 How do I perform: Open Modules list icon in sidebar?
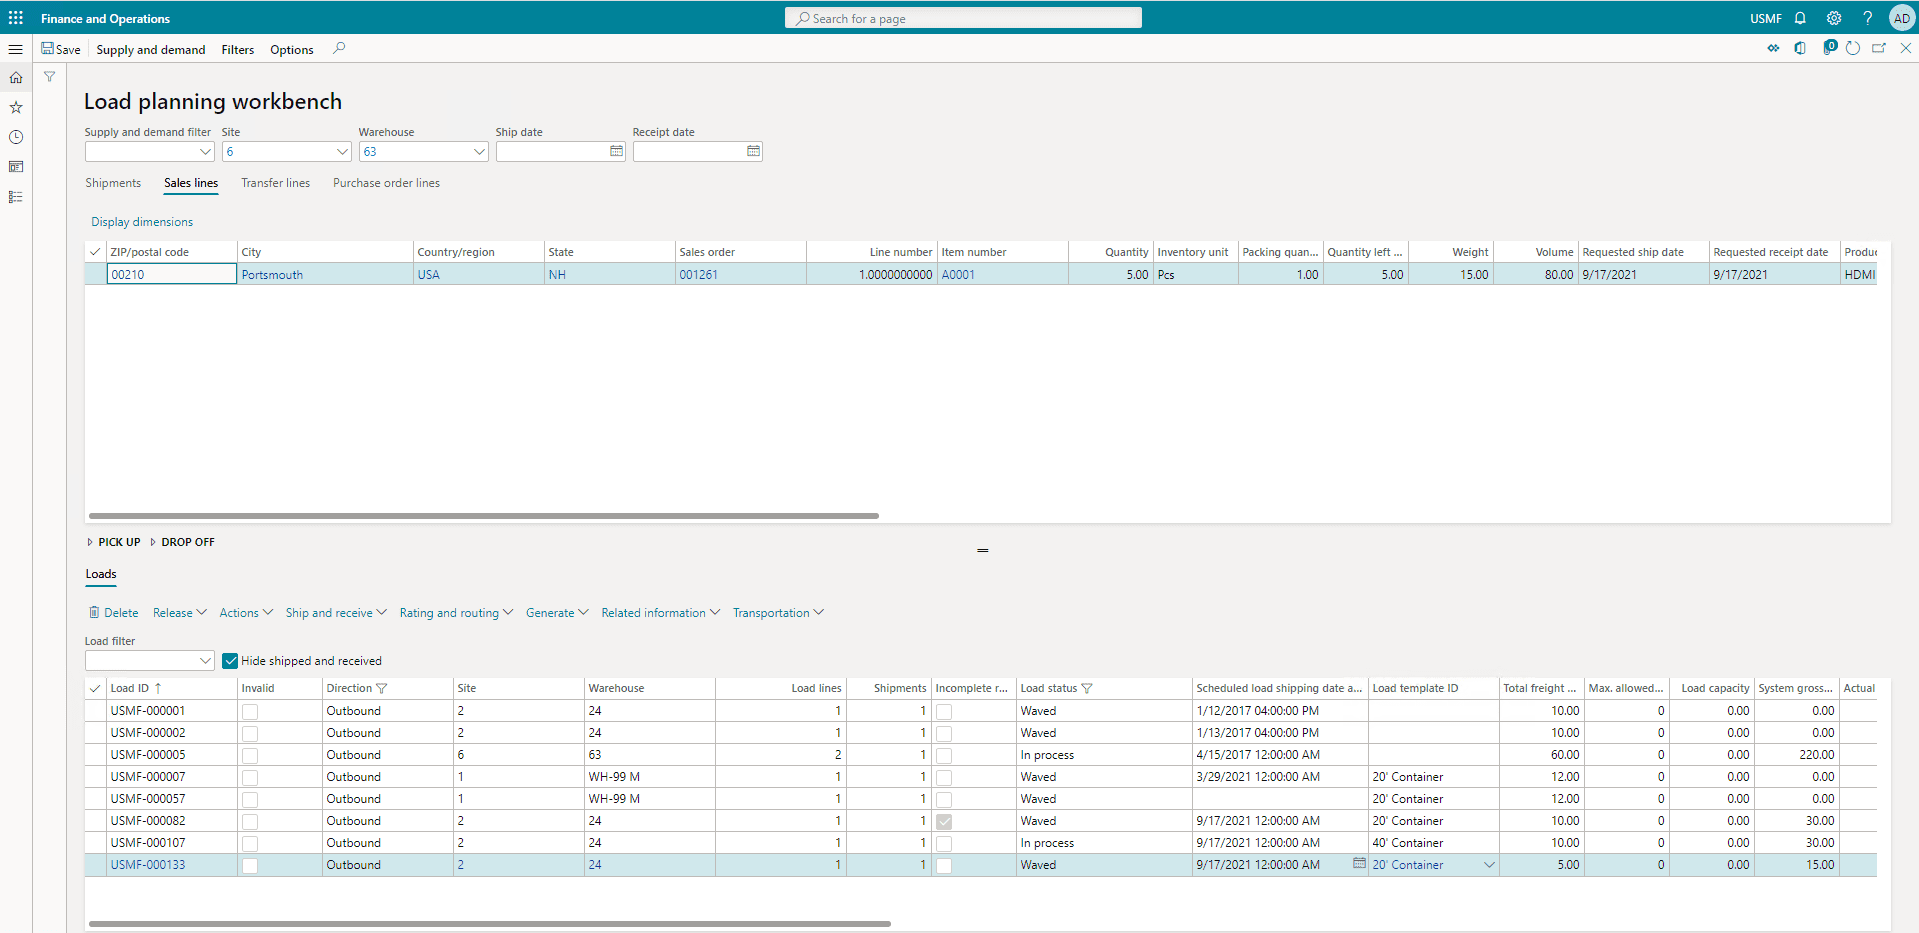(16, 197)
